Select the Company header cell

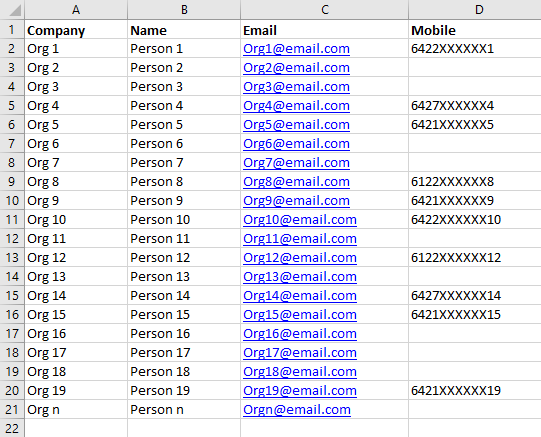point(76,30)
